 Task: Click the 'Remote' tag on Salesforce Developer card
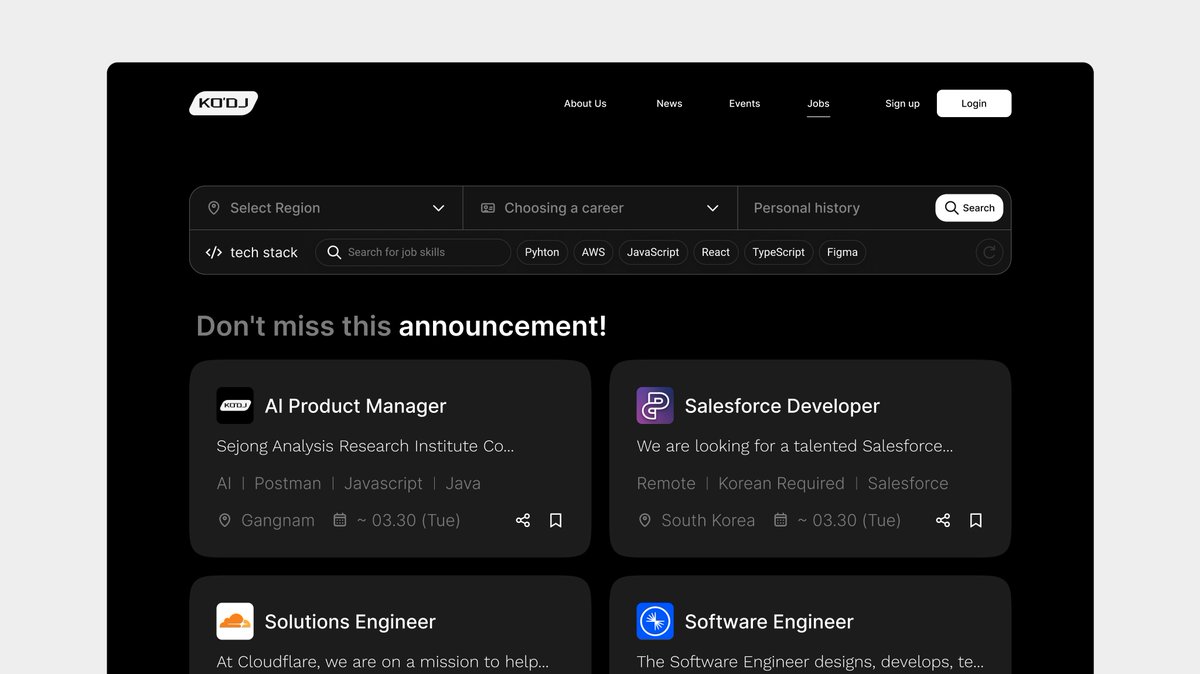coord(666,483)
